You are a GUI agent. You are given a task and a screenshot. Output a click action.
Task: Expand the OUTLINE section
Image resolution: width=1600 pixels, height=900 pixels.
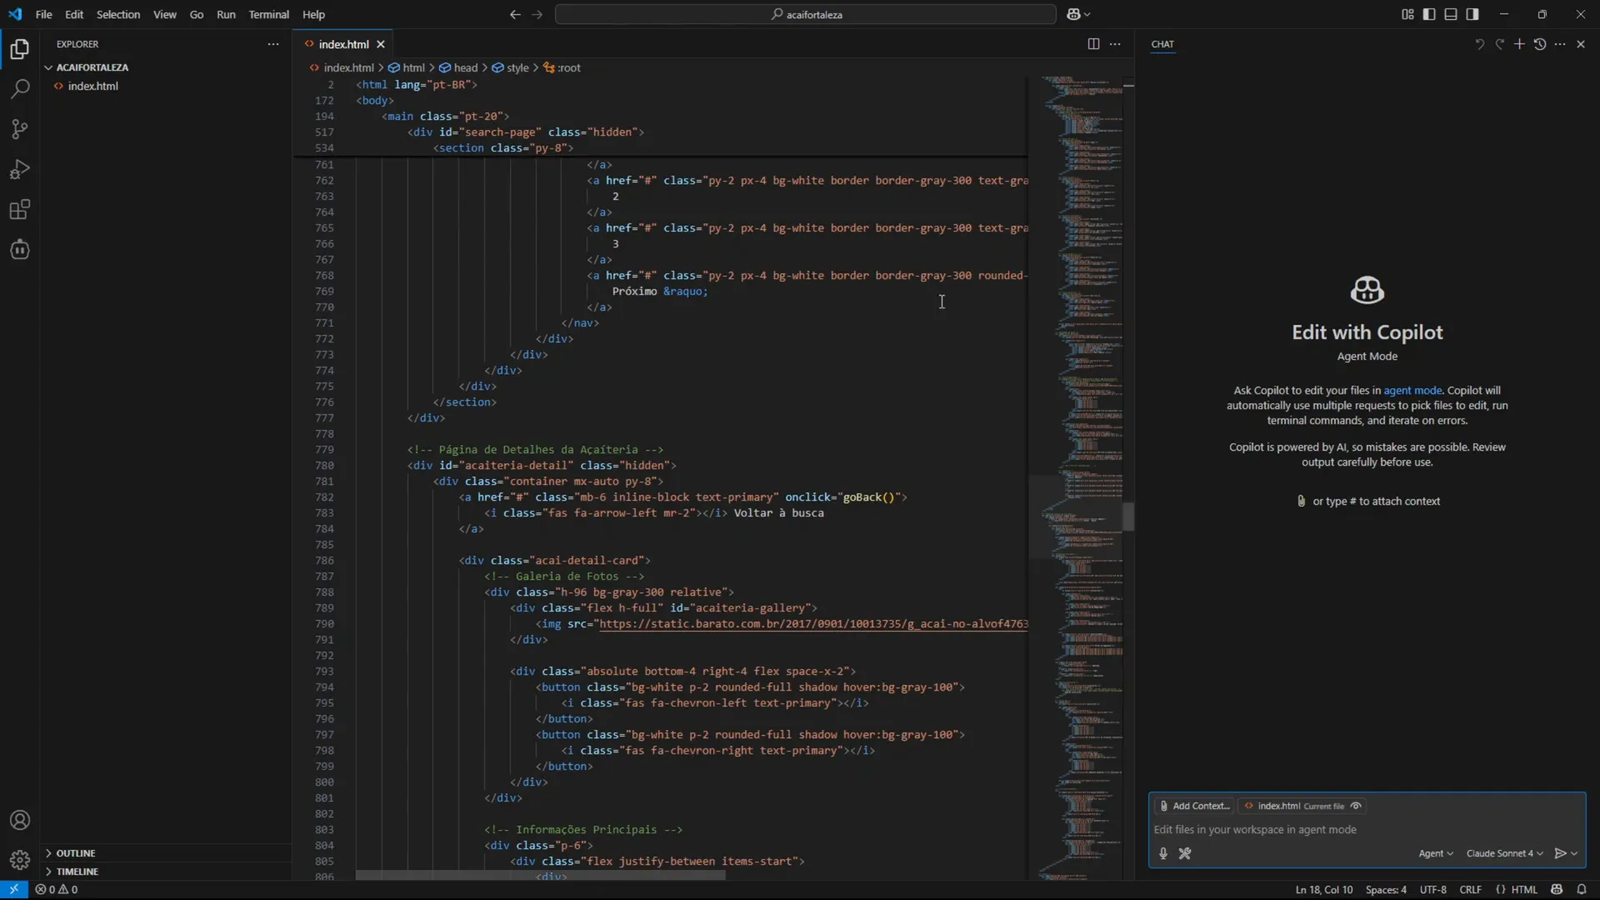click(78, 852)
